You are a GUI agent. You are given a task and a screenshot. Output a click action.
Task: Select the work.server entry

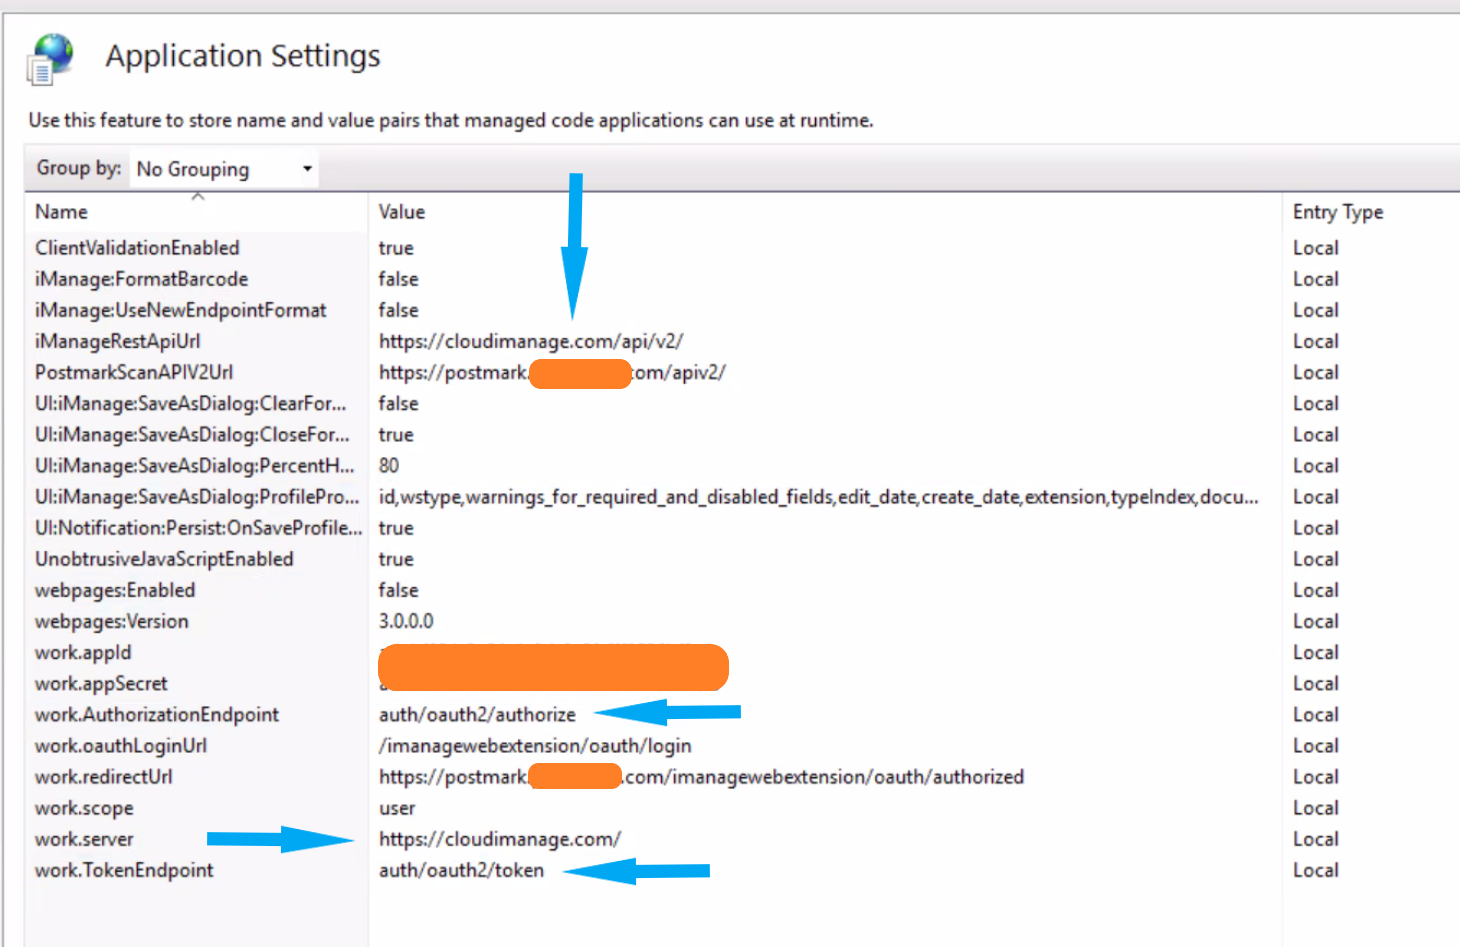tap(84, 839)
